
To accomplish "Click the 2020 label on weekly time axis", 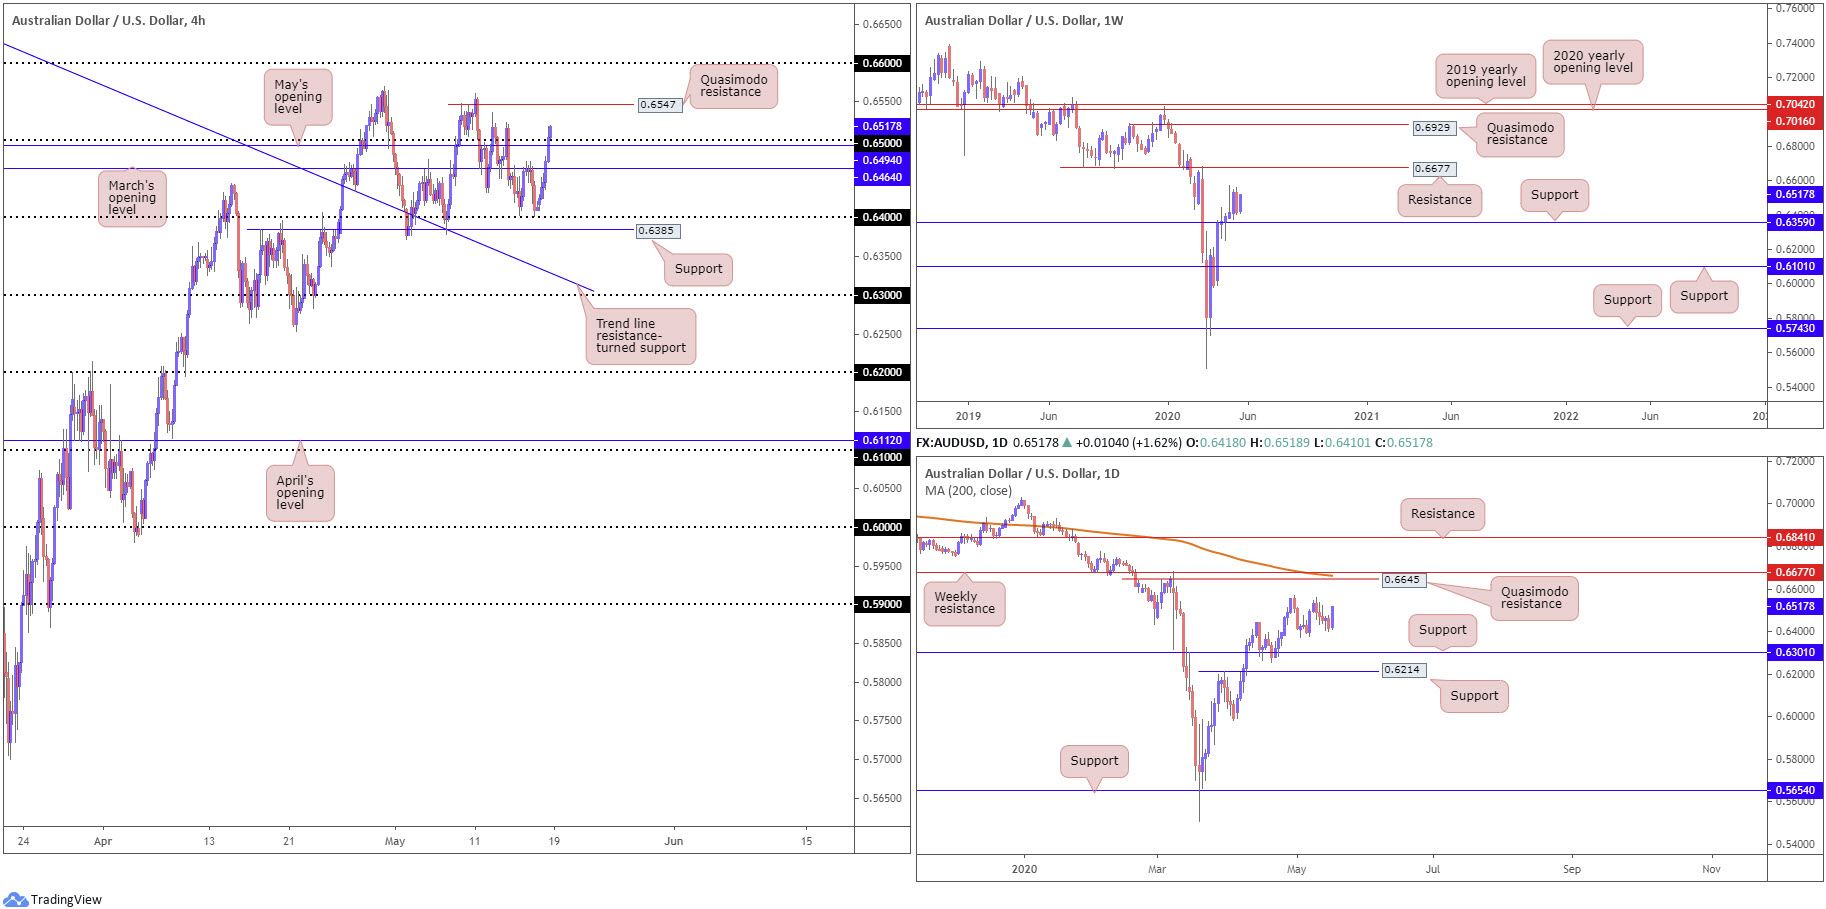I will [x=1167, y=416].
